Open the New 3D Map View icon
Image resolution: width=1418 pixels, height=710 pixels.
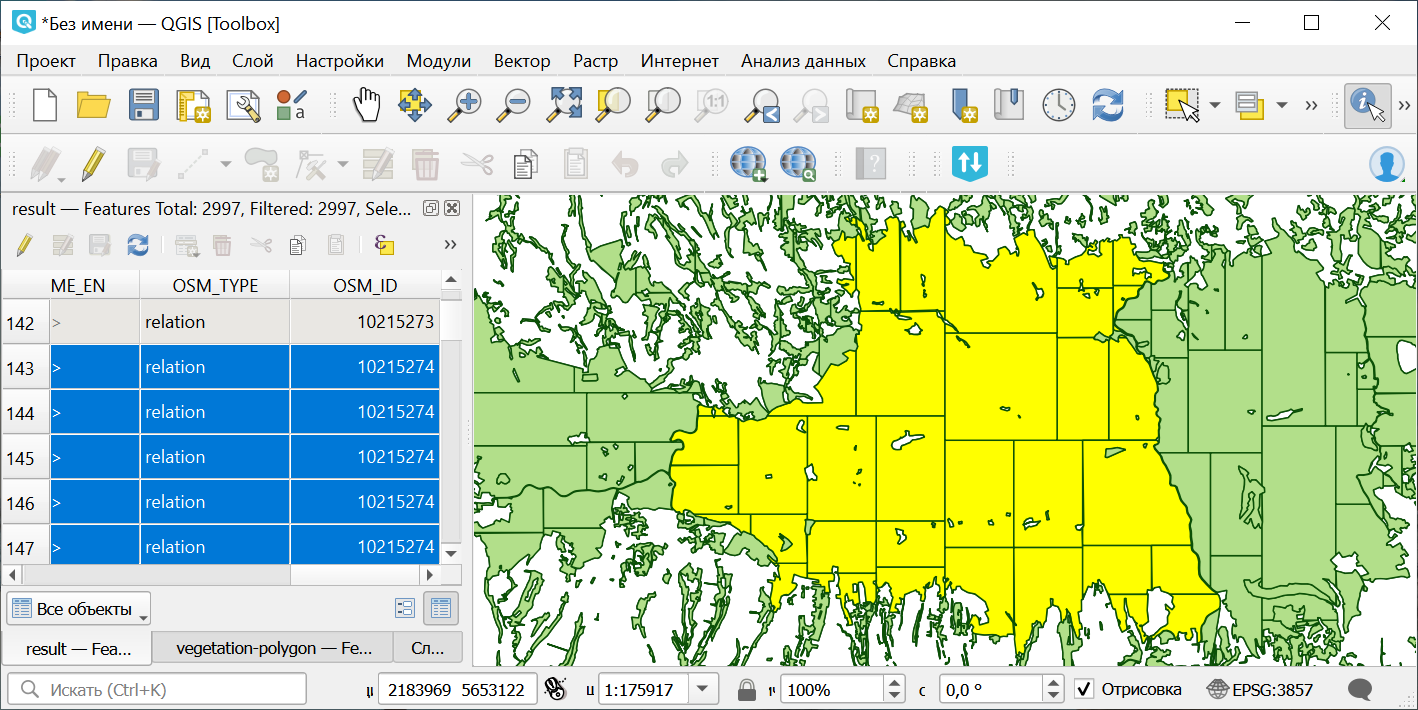pyautogui.click(x=911, y=105)
